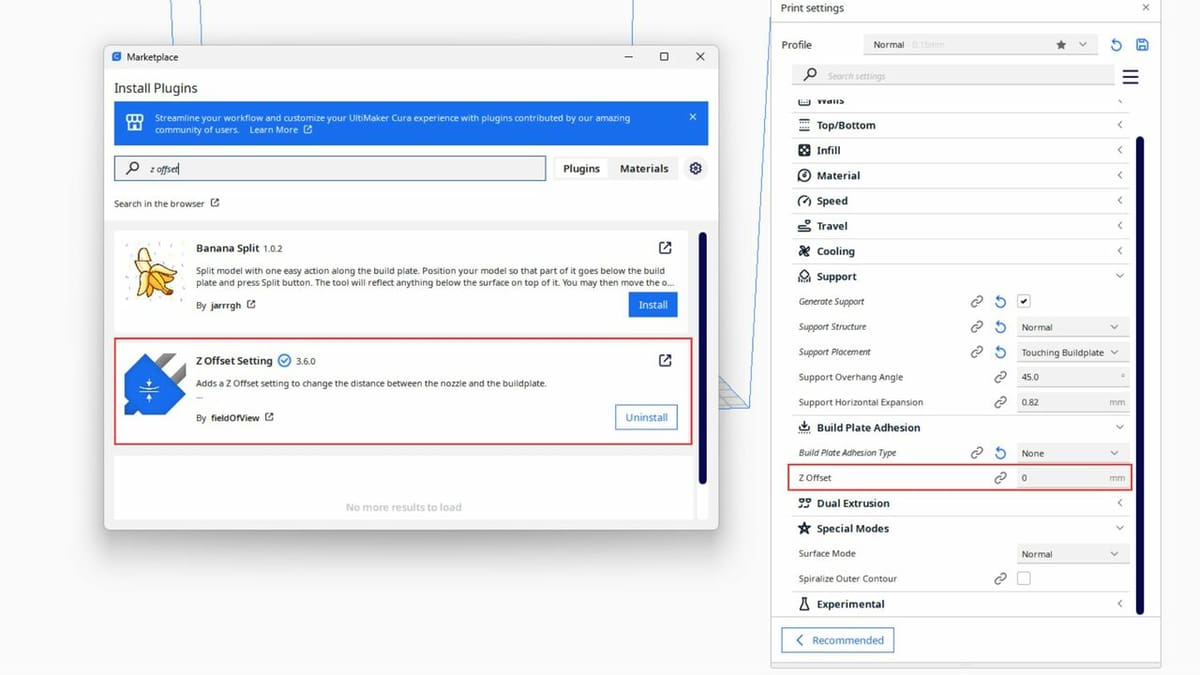Install the Banana Split plugin
The image size is (1200, 675).
[653, 305]
